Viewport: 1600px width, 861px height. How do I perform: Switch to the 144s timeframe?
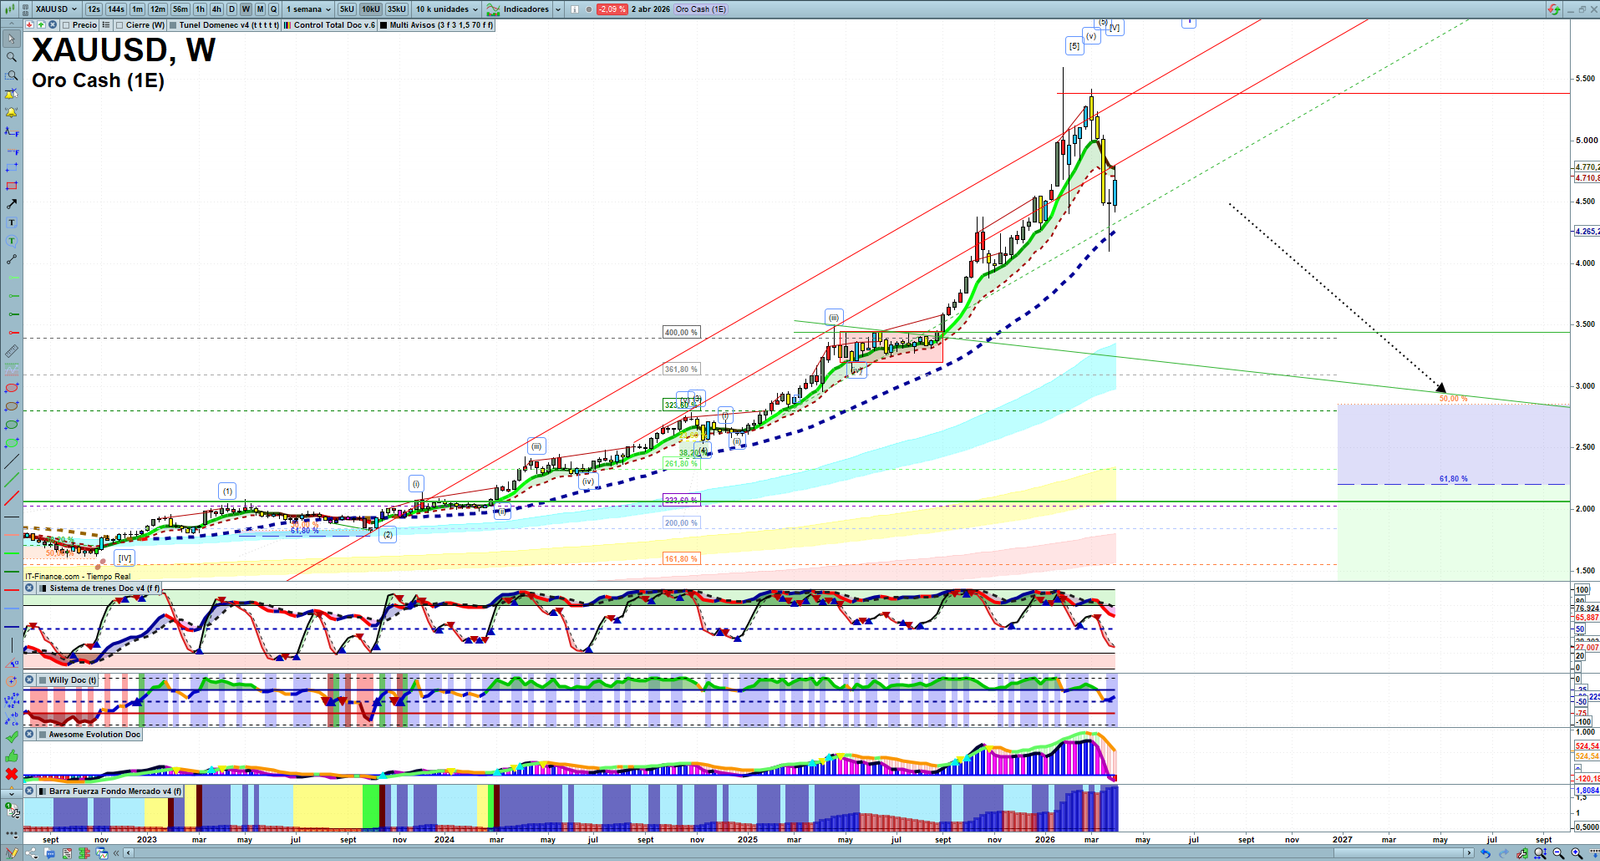coord(116,9)
